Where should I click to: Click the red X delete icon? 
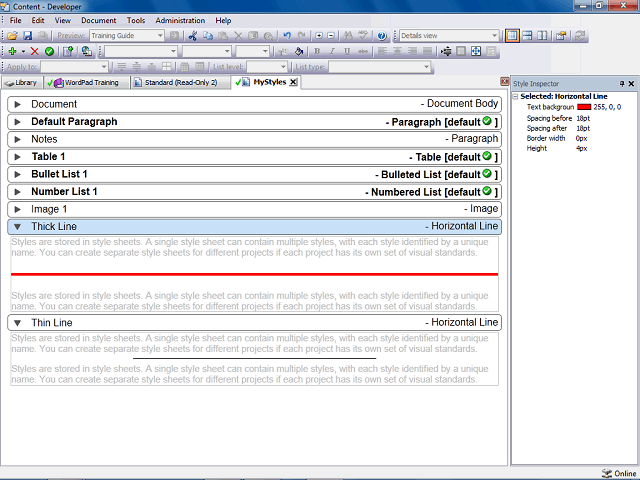(35, 51)
